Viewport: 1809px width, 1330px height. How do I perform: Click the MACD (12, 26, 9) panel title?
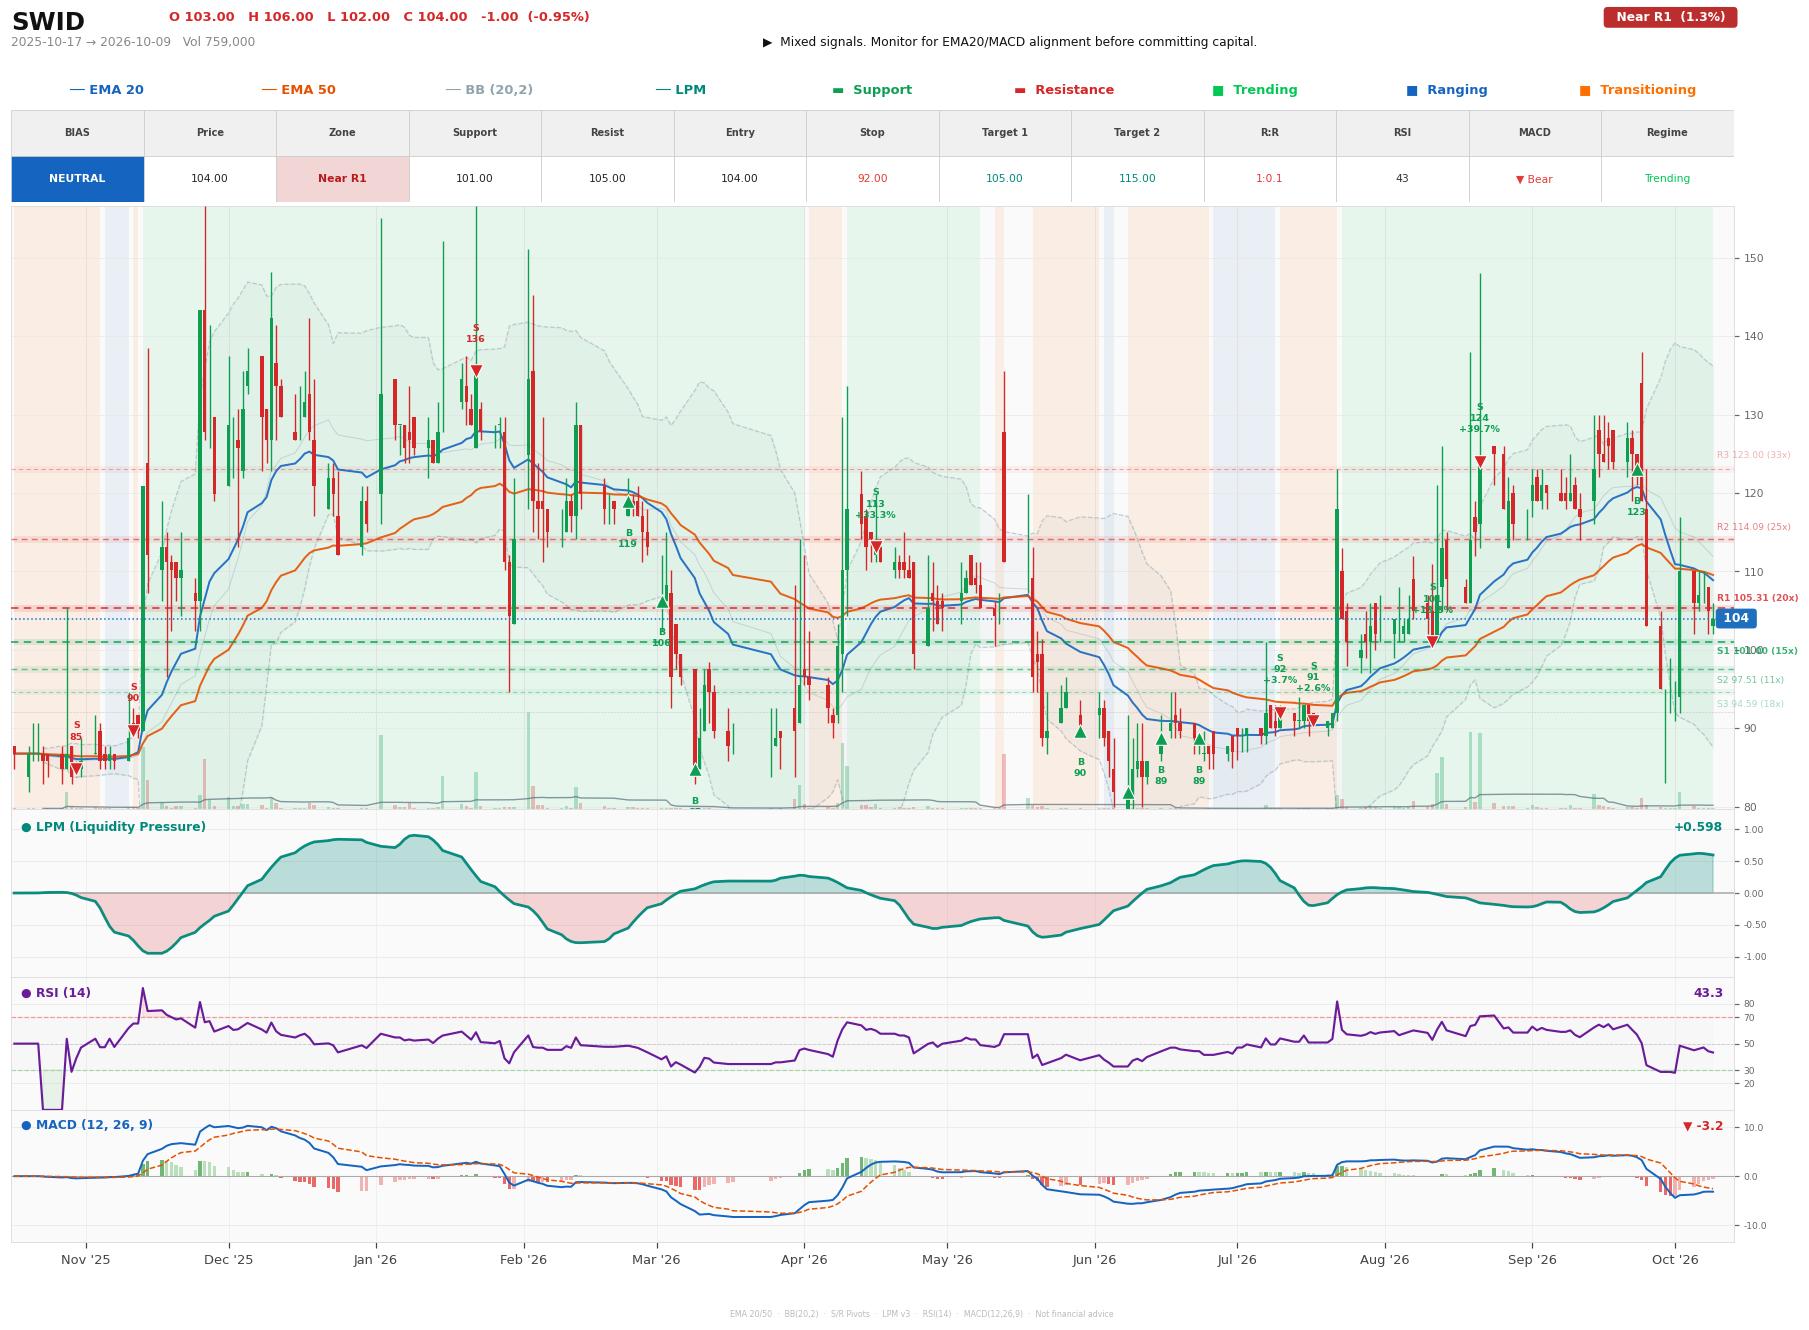click(87, 1125)
